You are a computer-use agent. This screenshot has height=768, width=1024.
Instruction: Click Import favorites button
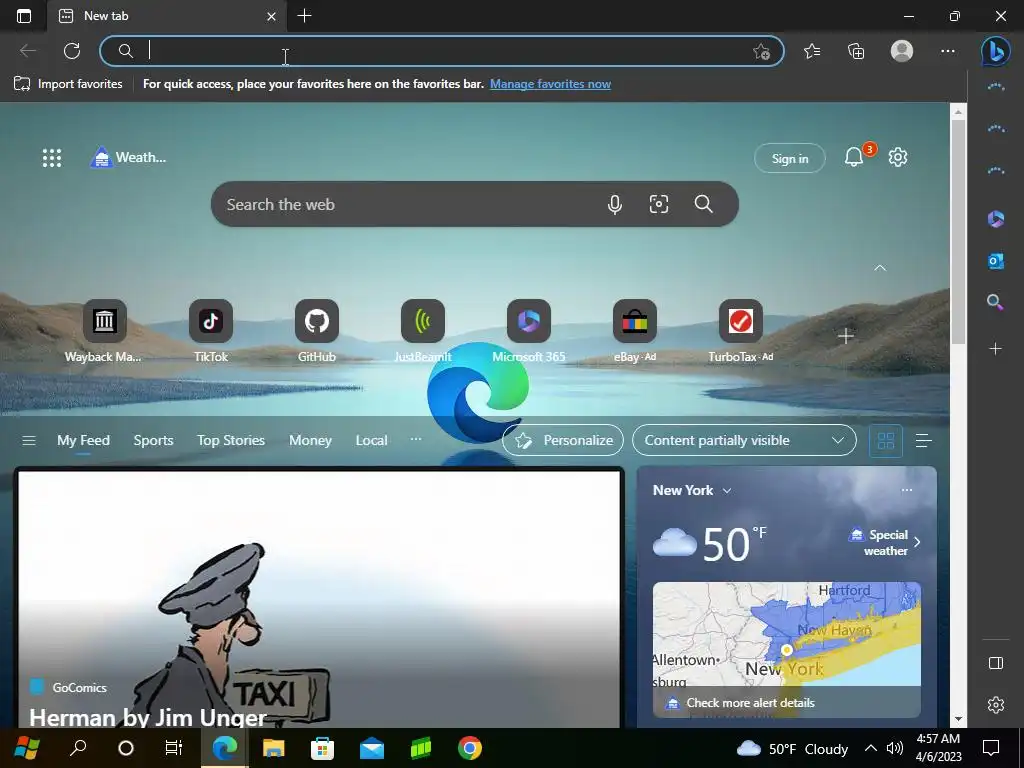68,84
